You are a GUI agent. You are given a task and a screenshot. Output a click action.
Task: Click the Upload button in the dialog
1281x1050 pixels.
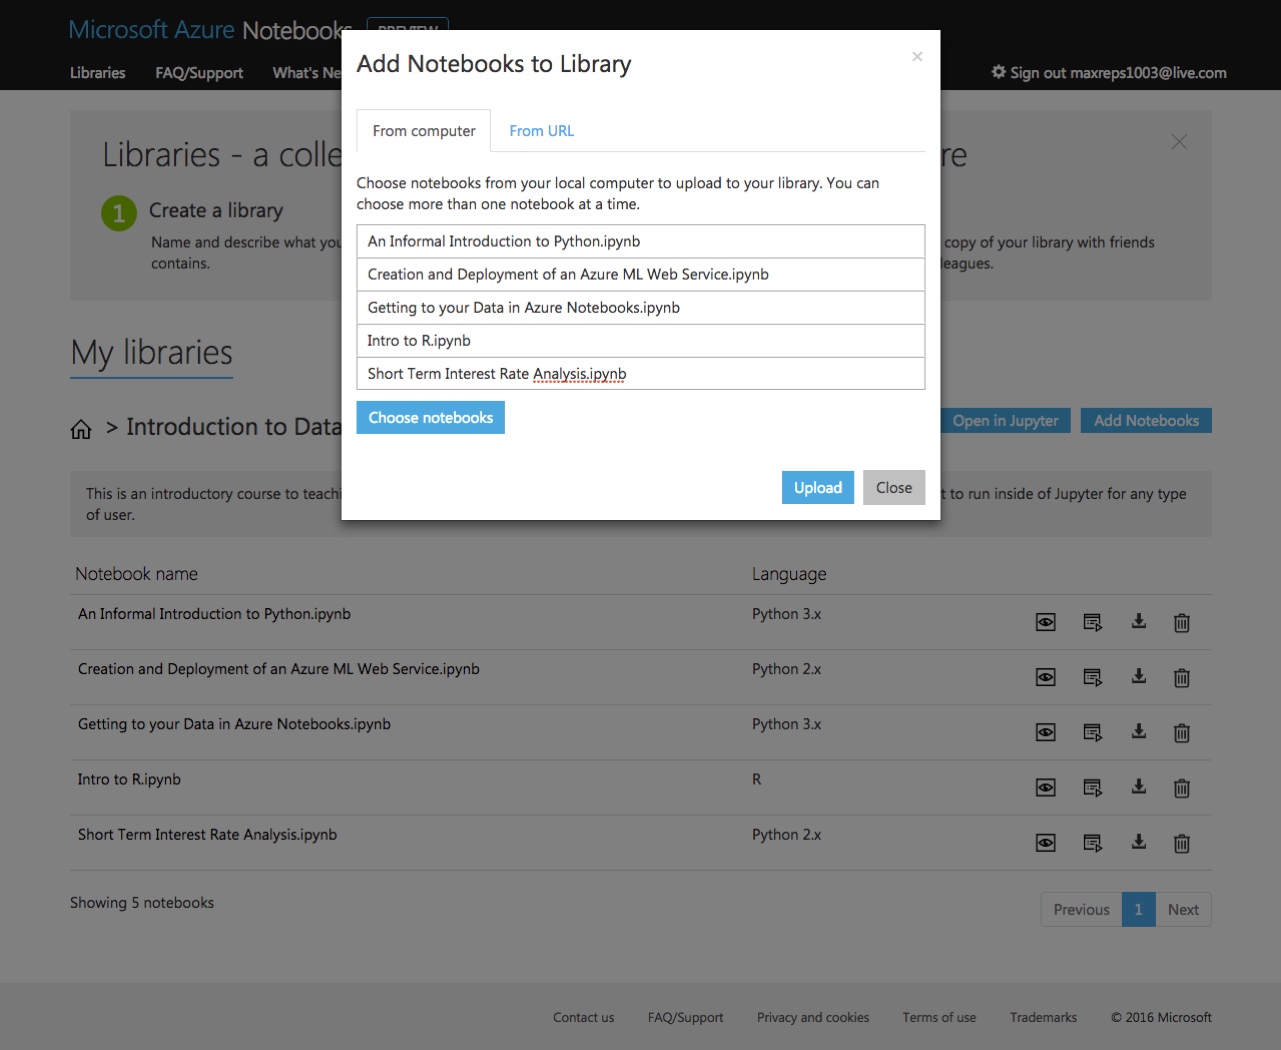818,488
